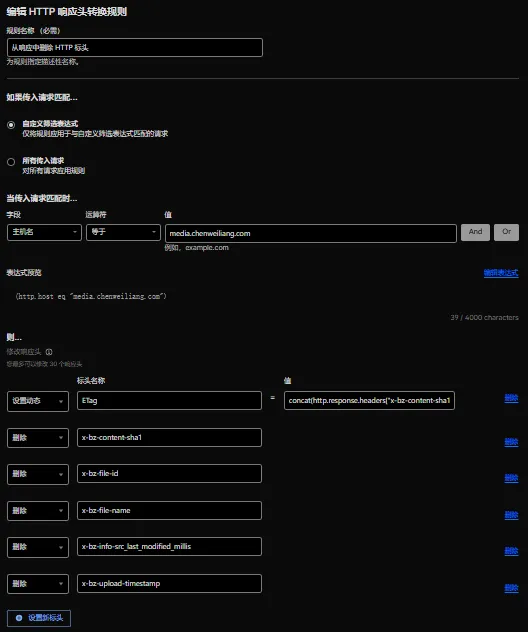This screenshot has width=528, height=632.
Task: Open action dropdown for x-bz-upload-timestamp row
Action: 38,584
